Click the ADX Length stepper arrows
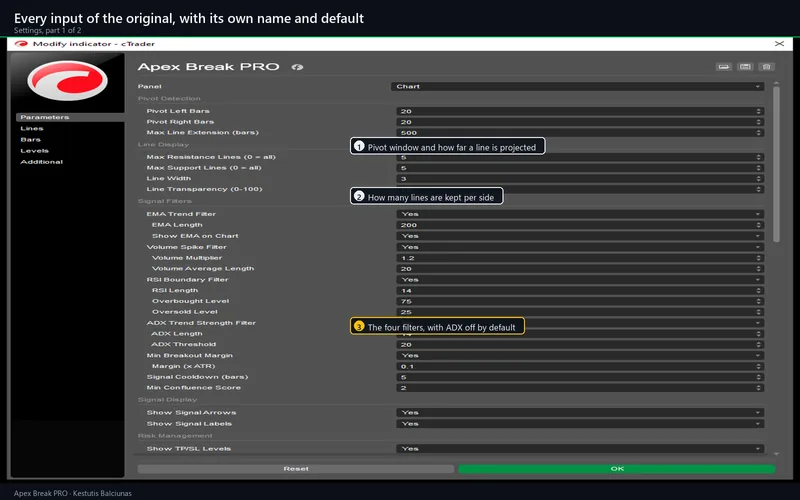 [x=759, y=334]
